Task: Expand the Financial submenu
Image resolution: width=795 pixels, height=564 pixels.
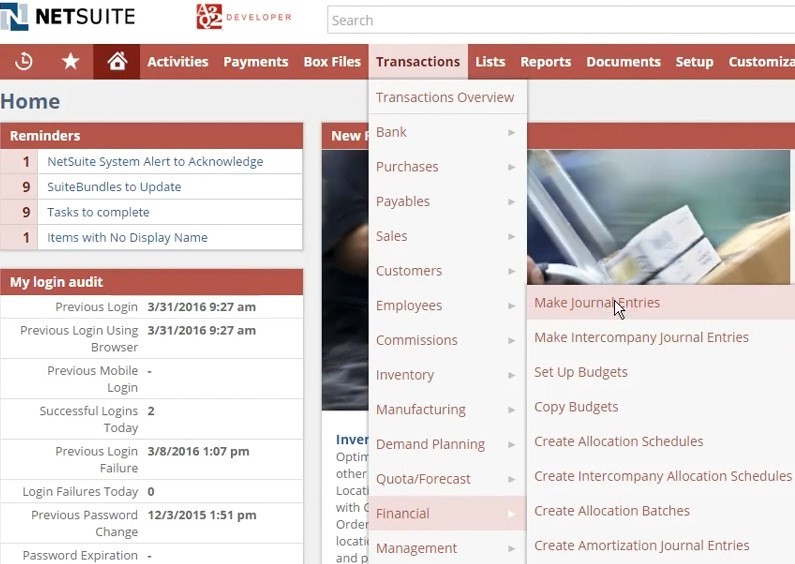Action: (448, 513)
